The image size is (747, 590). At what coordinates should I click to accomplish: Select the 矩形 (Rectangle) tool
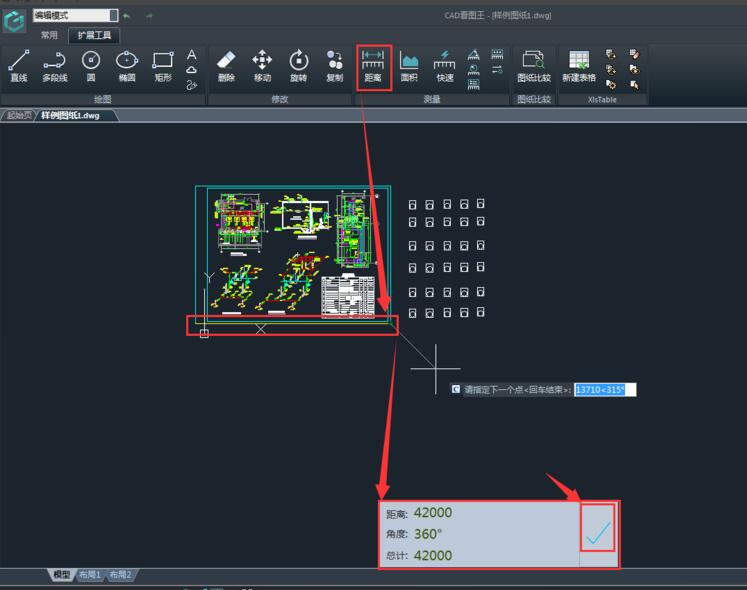tap(163, 66)
